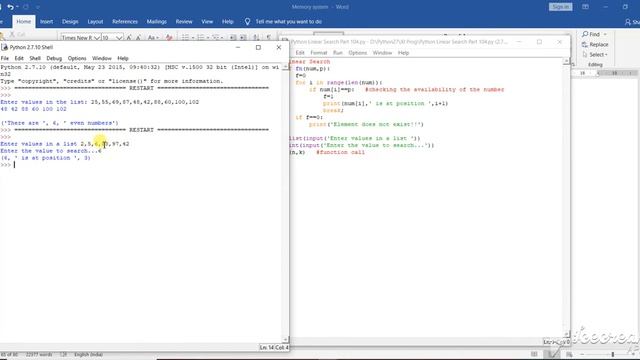The image size is (640, 360).
Task: Click the 'Enter the value to search' shell line
Action: (x=51, y=151)
